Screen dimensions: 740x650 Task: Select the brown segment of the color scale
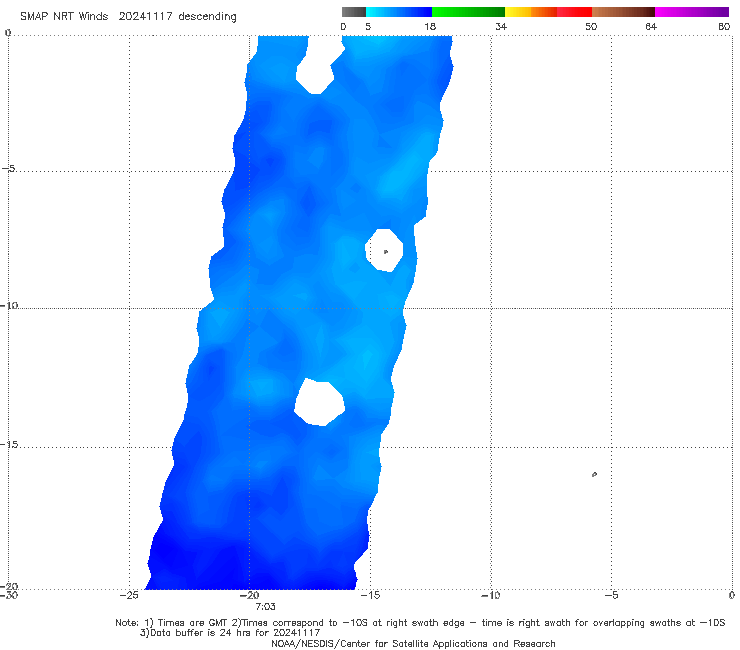click(x=623, y=12)
